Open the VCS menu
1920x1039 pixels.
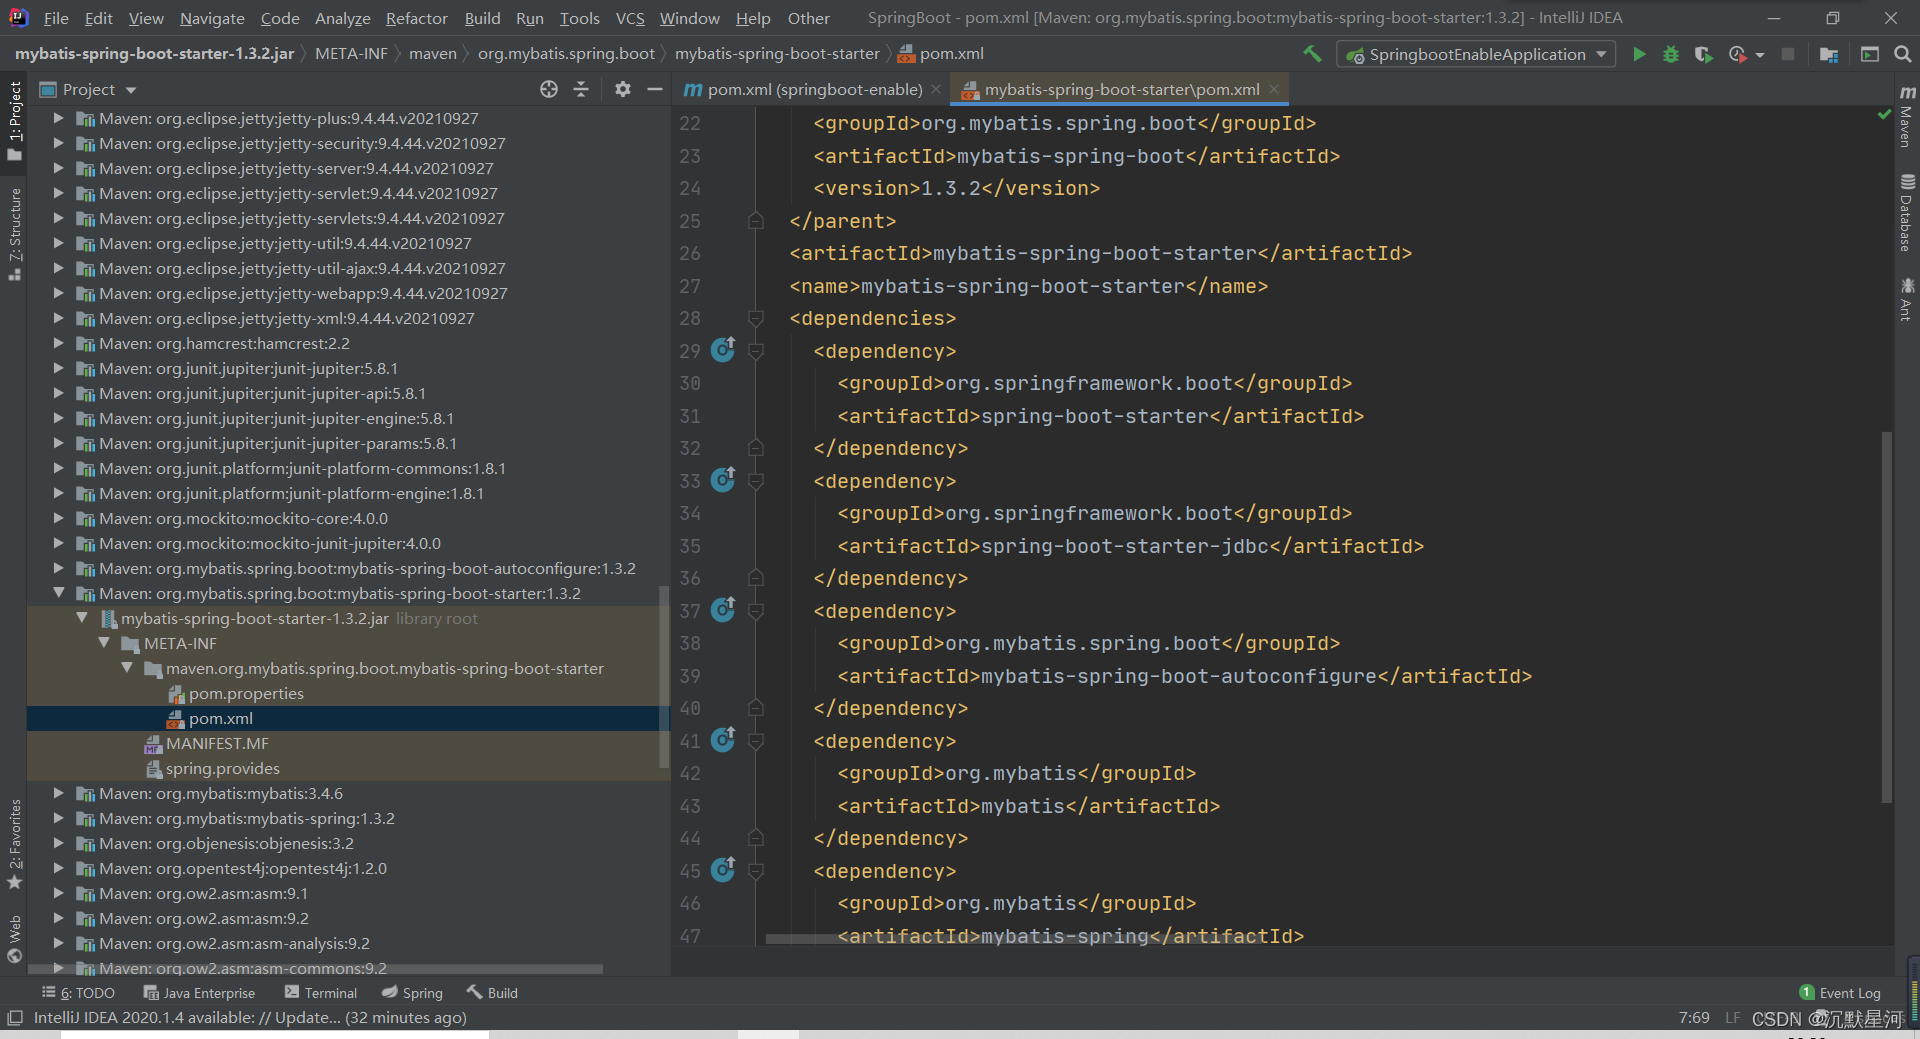coord(630,18)
